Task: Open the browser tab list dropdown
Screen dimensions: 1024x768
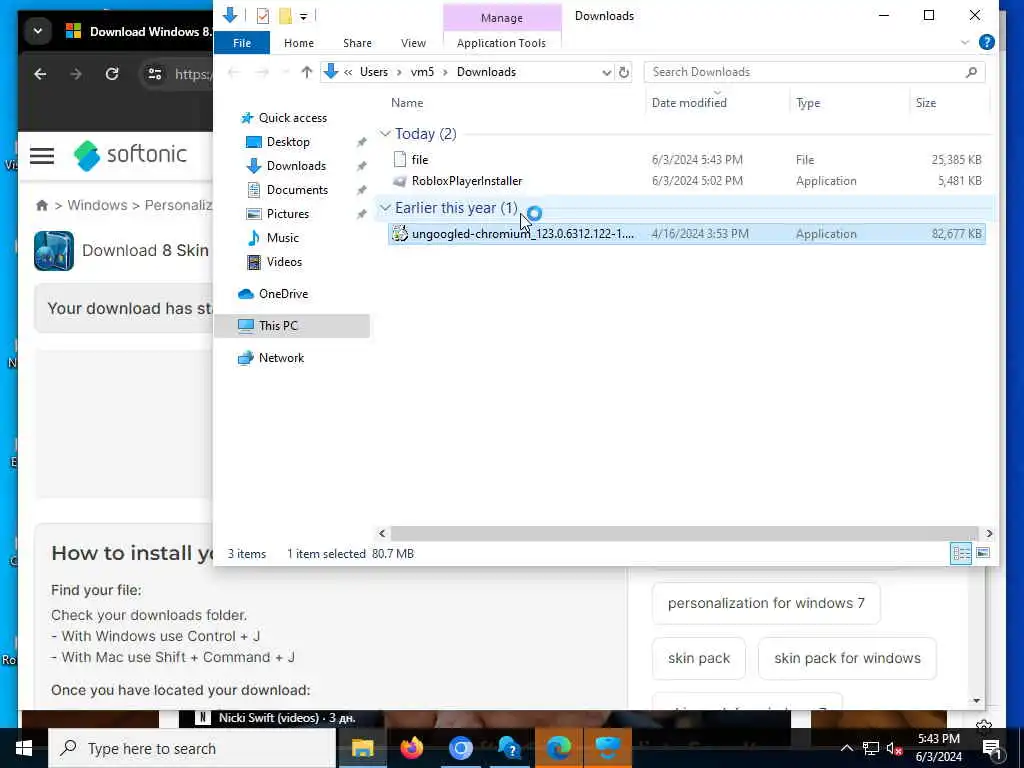Action: coord(38,31)
